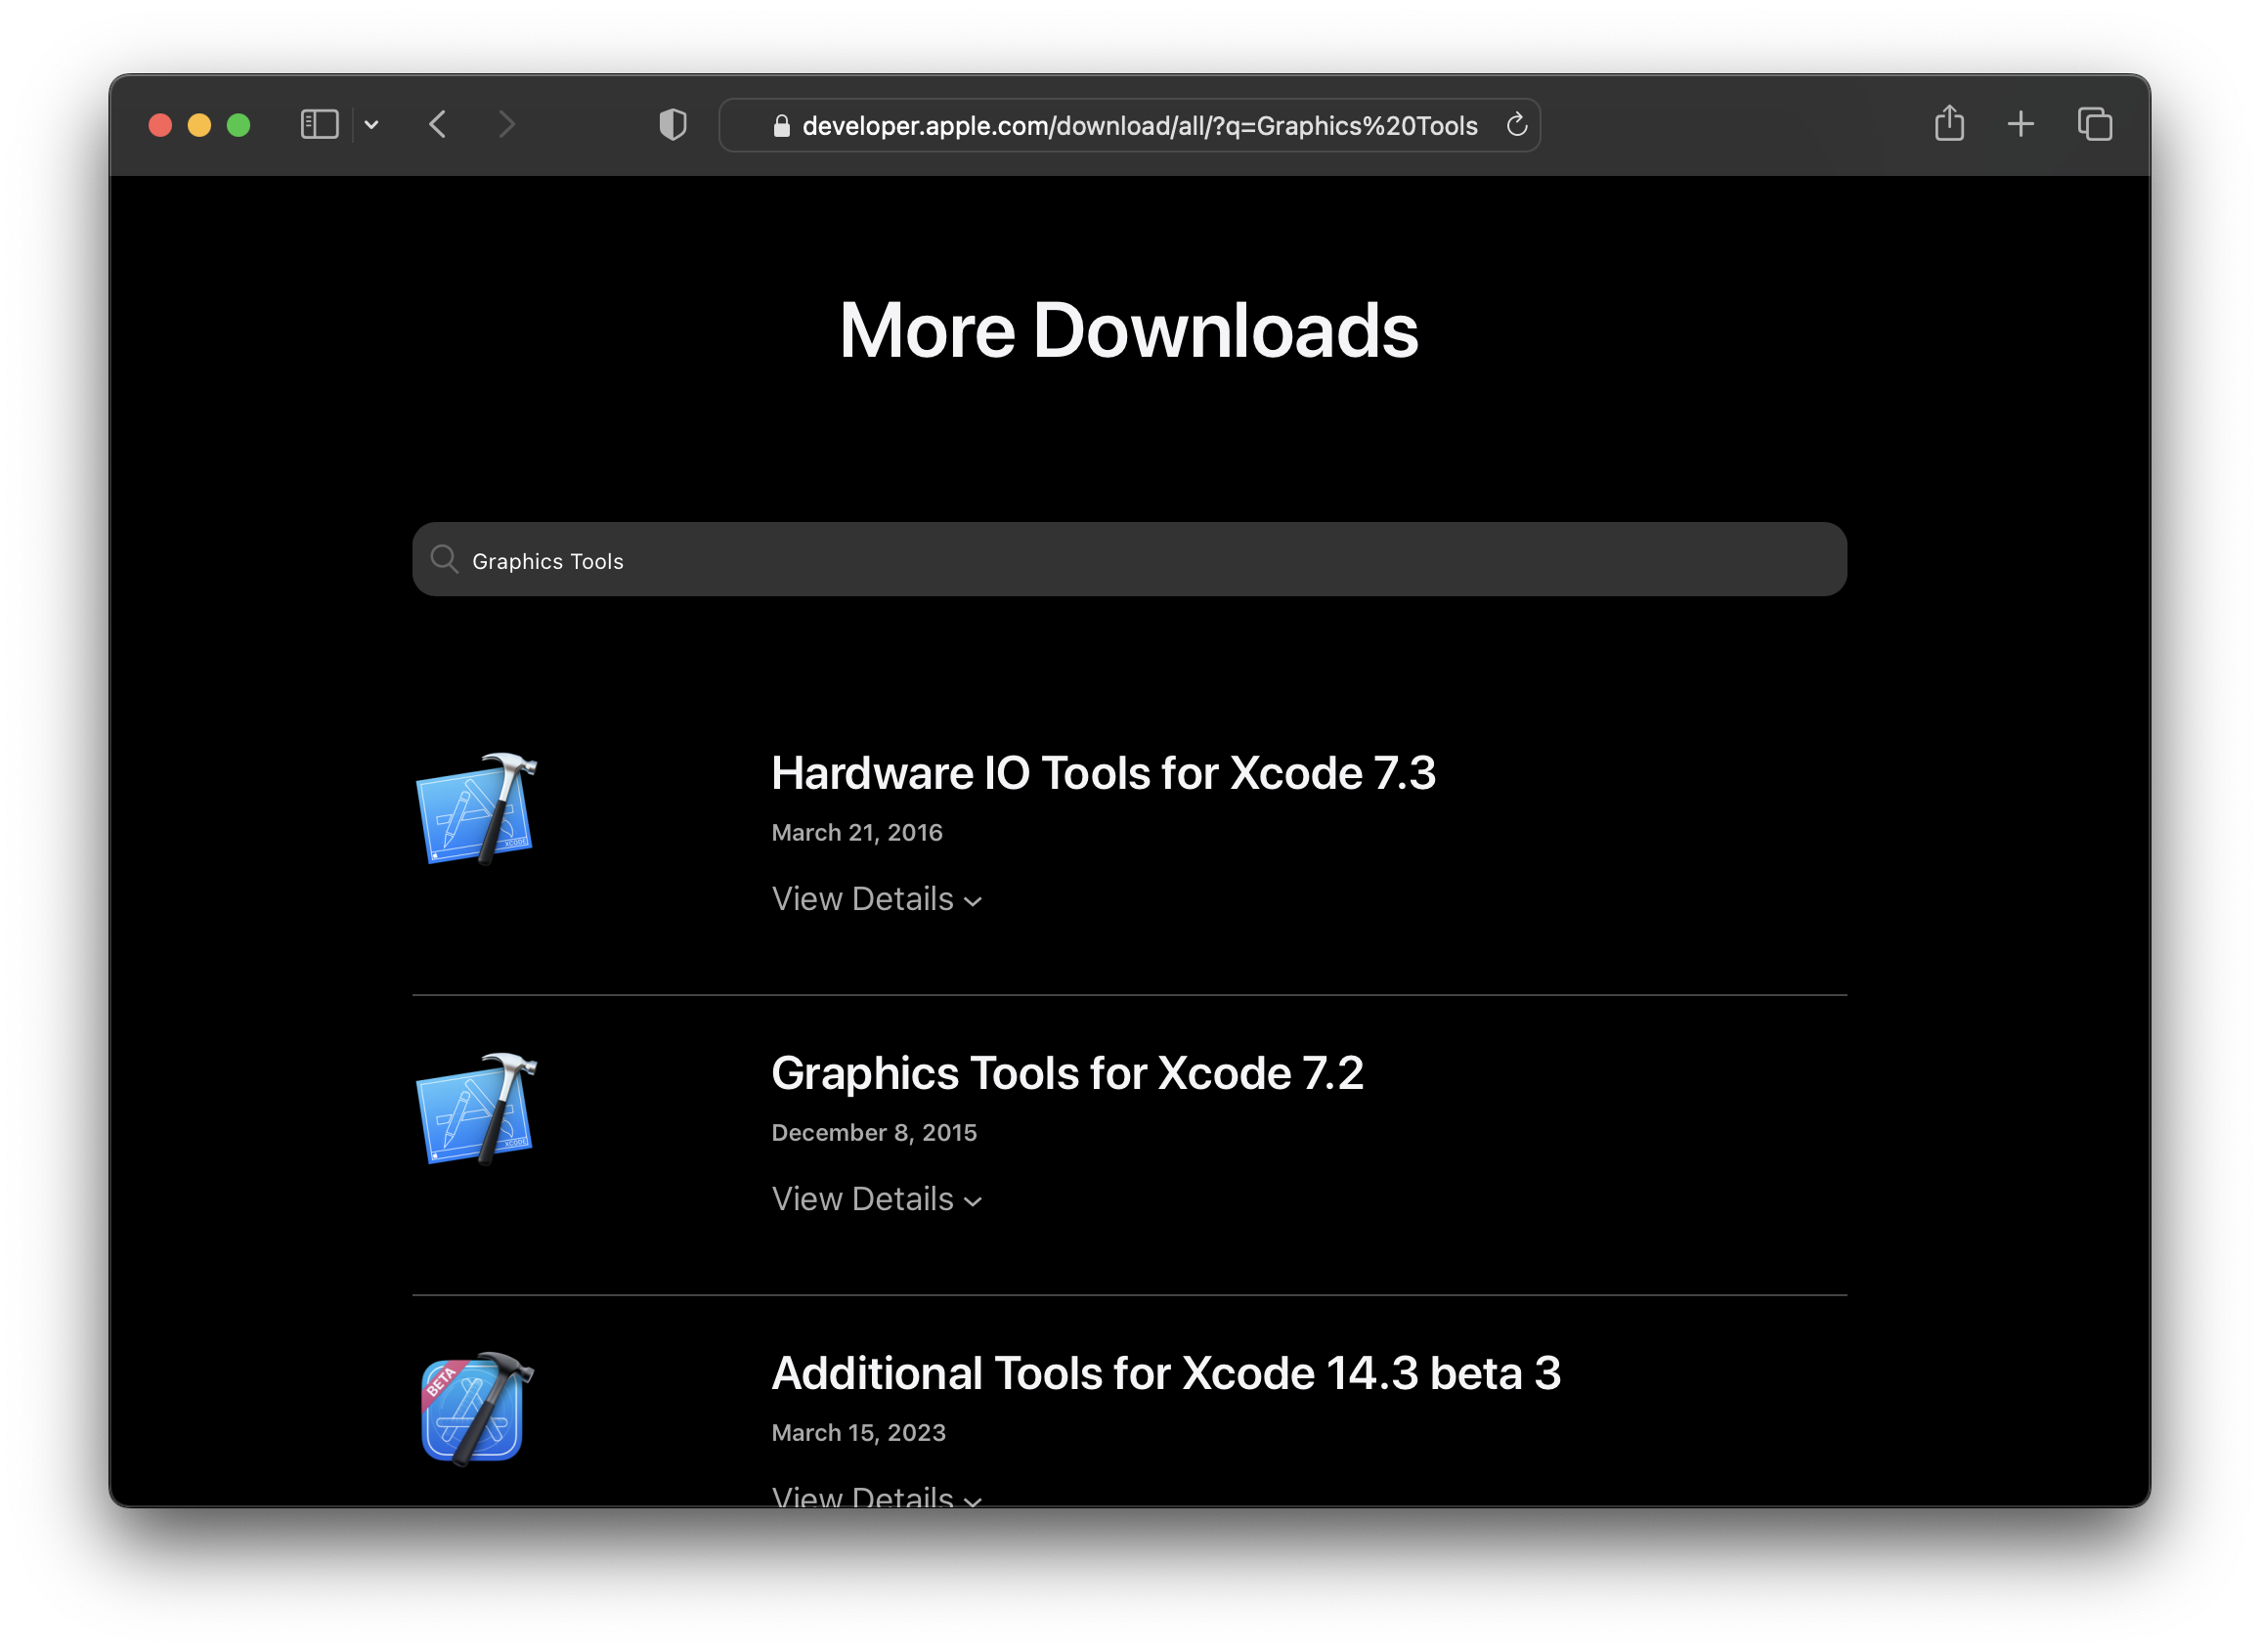This screenshot has height=1652, width=2260.
Task: Expand View Details for Additional Tools 14.3
Action: coord(876,1496)
